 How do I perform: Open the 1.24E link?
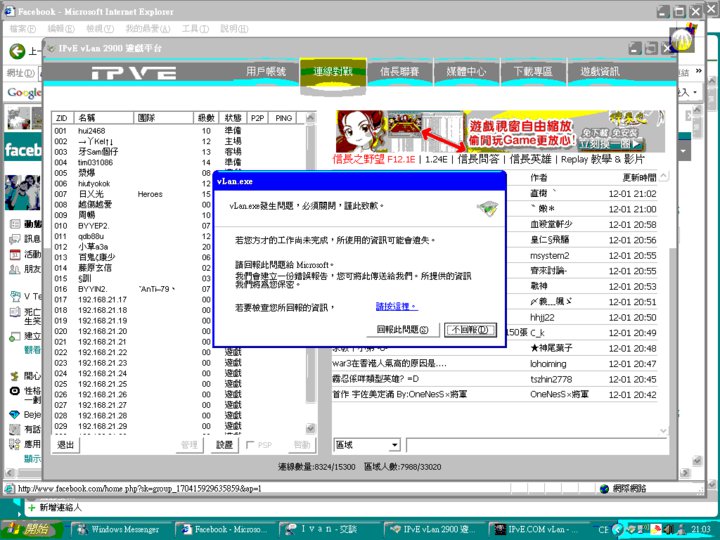tap(436, 159)
